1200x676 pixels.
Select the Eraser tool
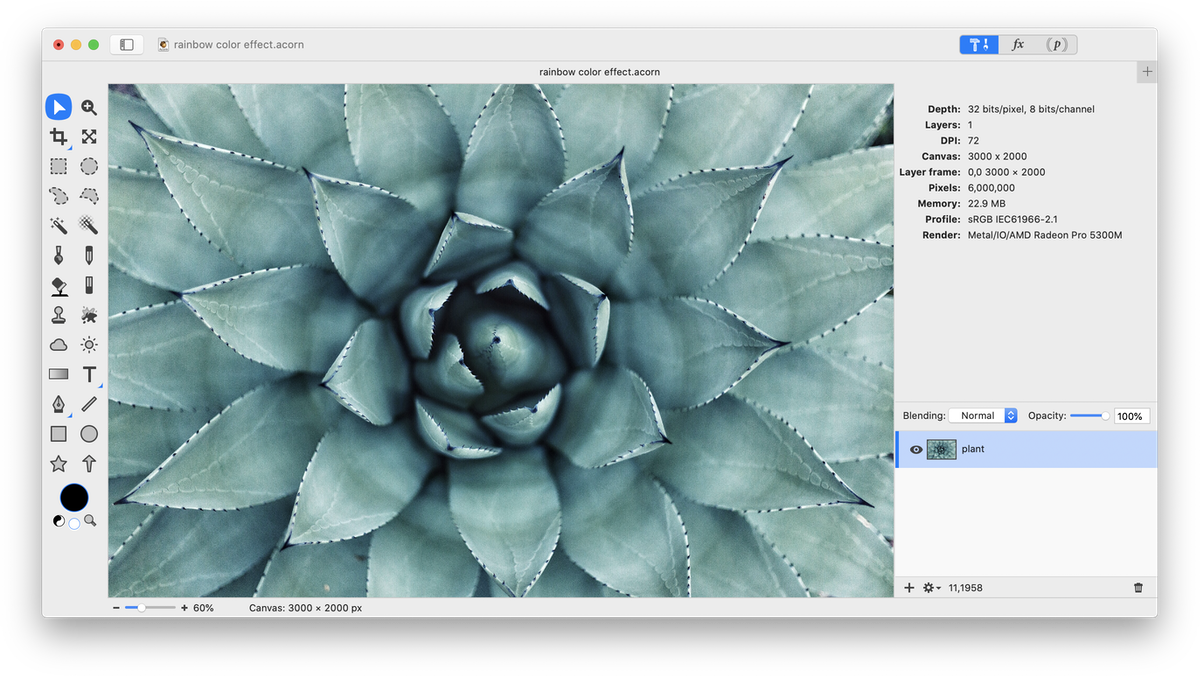click(89, 286)
